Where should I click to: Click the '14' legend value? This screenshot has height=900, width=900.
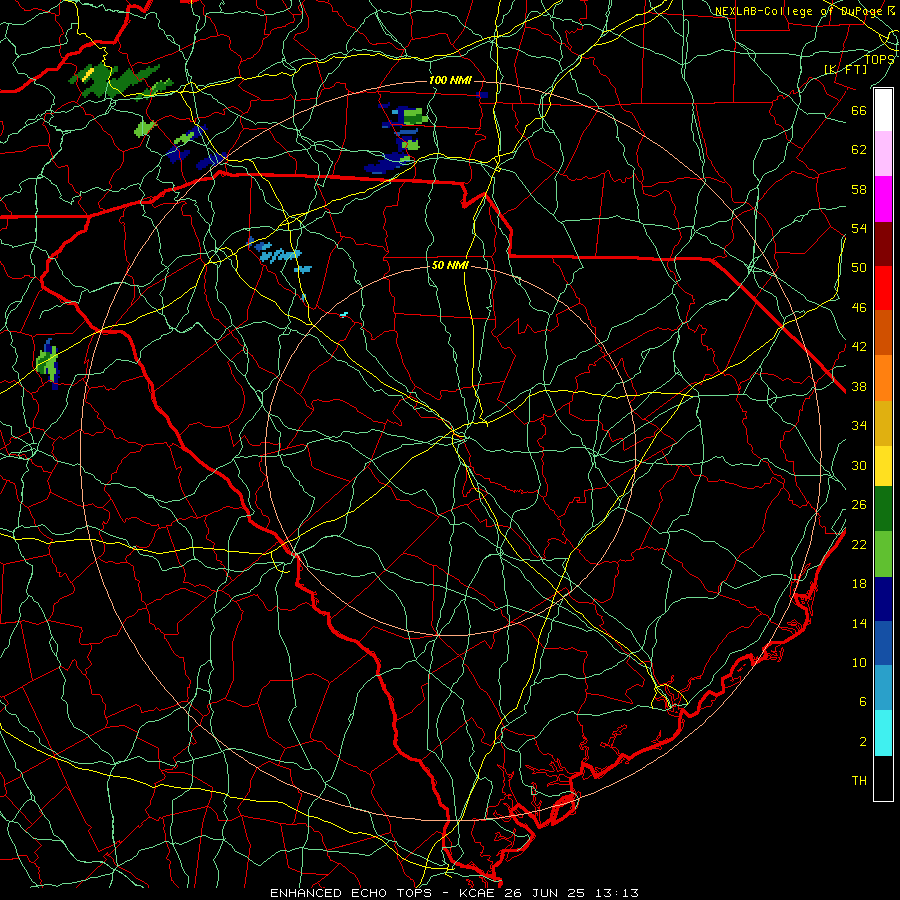[859, 623]
